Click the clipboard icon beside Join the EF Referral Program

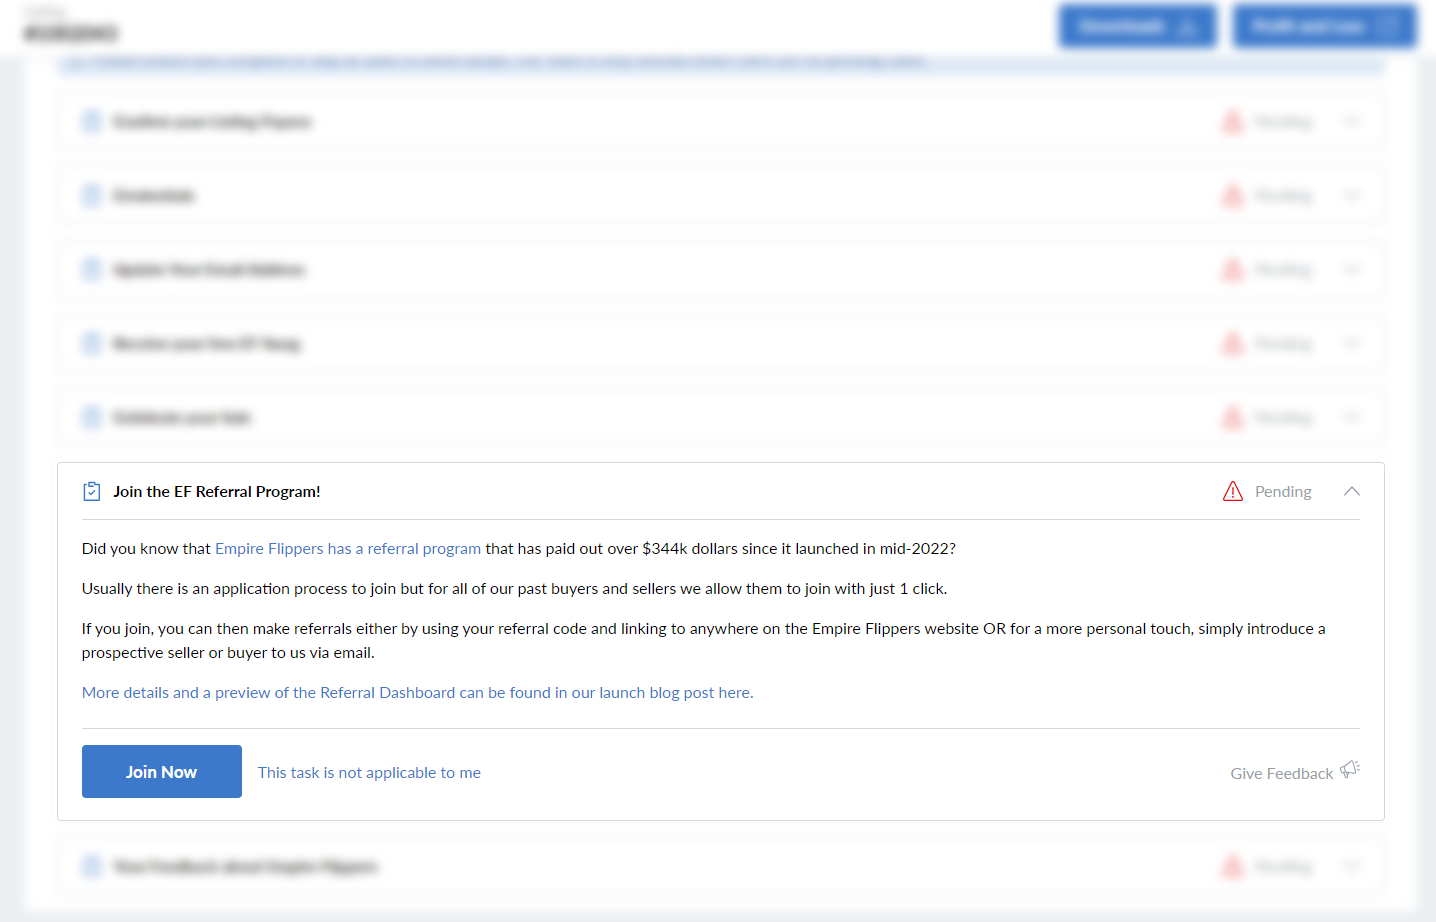click(92, 491)
